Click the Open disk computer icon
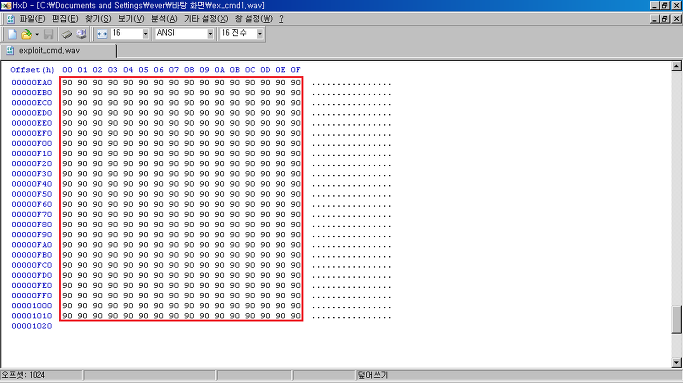This screenshot has height=383, width=683. (81, 34)
